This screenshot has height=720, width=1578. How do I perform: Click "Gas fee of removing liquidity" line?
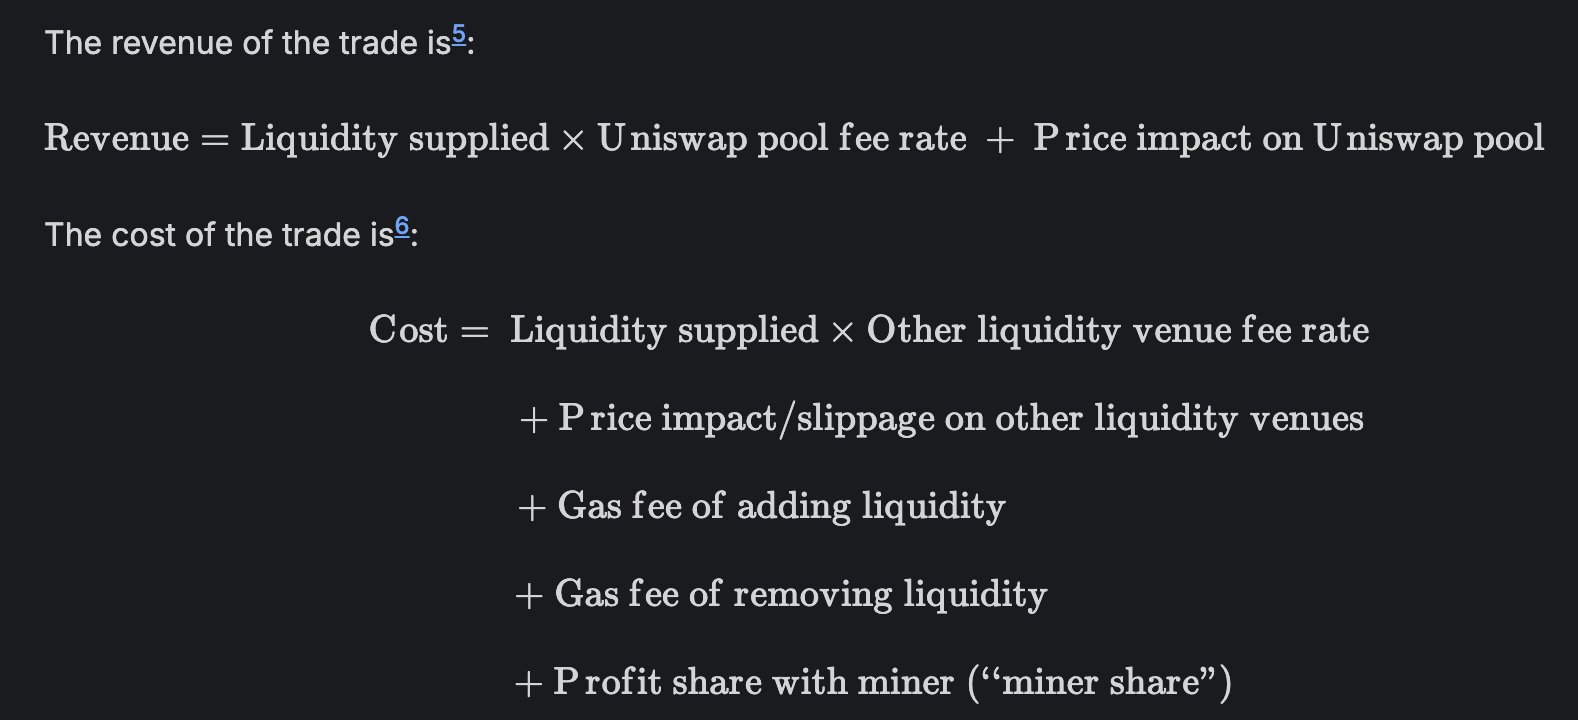[x=801, y=594]
